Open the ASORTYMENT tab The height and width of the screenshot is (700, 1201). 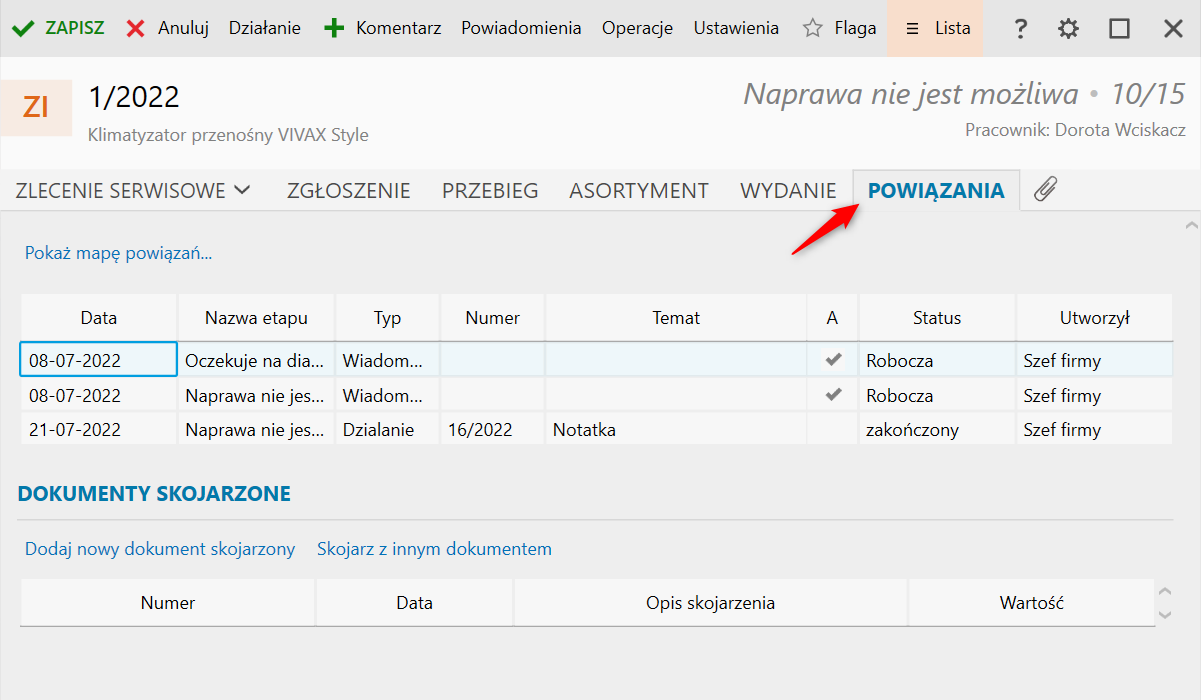tap(639, 190)
